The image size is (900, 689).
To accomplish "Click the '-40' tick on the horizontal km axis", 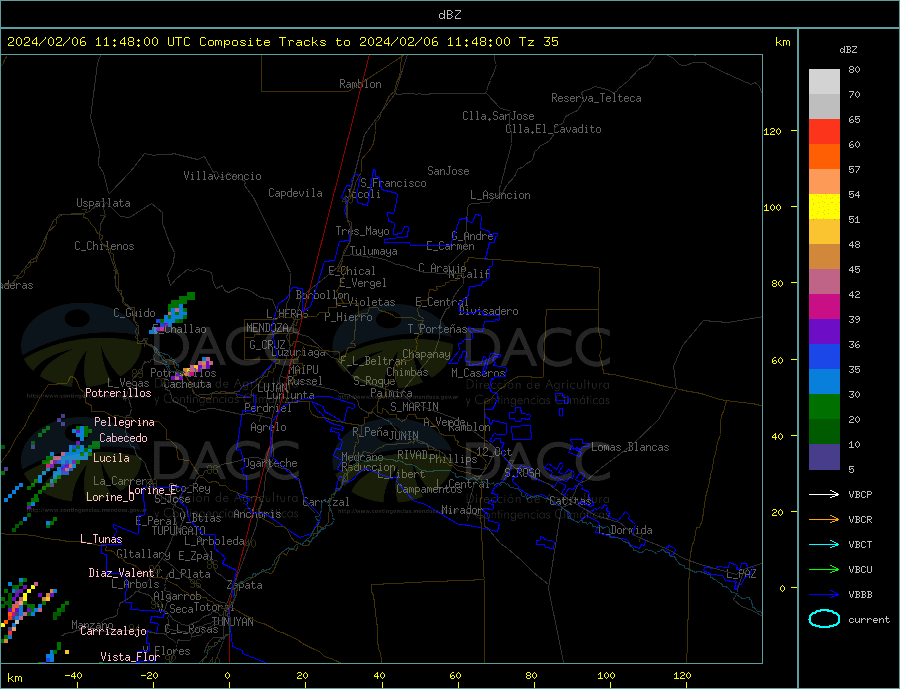I will [x=73, y=676].
